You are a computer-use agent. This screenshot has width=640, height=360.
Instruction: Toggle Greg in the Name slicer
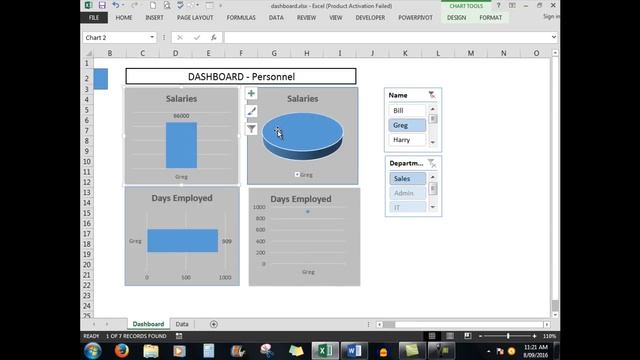point(407,125)
